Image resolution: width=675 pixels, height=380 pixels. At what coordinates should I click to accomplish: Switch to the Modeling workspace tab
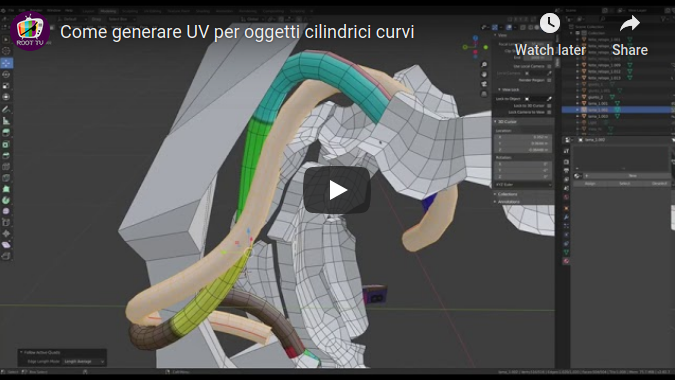(x=108, y=11)
